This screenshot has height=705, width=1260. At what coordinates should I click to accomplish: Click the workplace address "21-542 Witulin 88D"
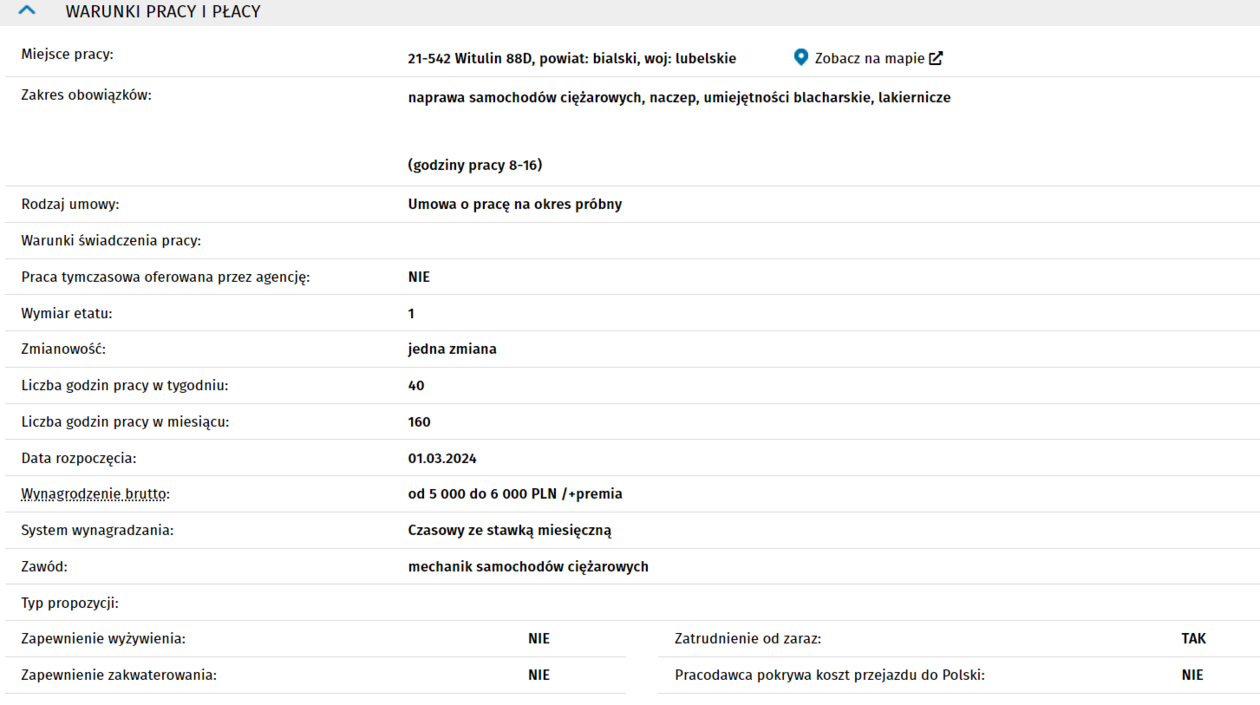(470, 59)
